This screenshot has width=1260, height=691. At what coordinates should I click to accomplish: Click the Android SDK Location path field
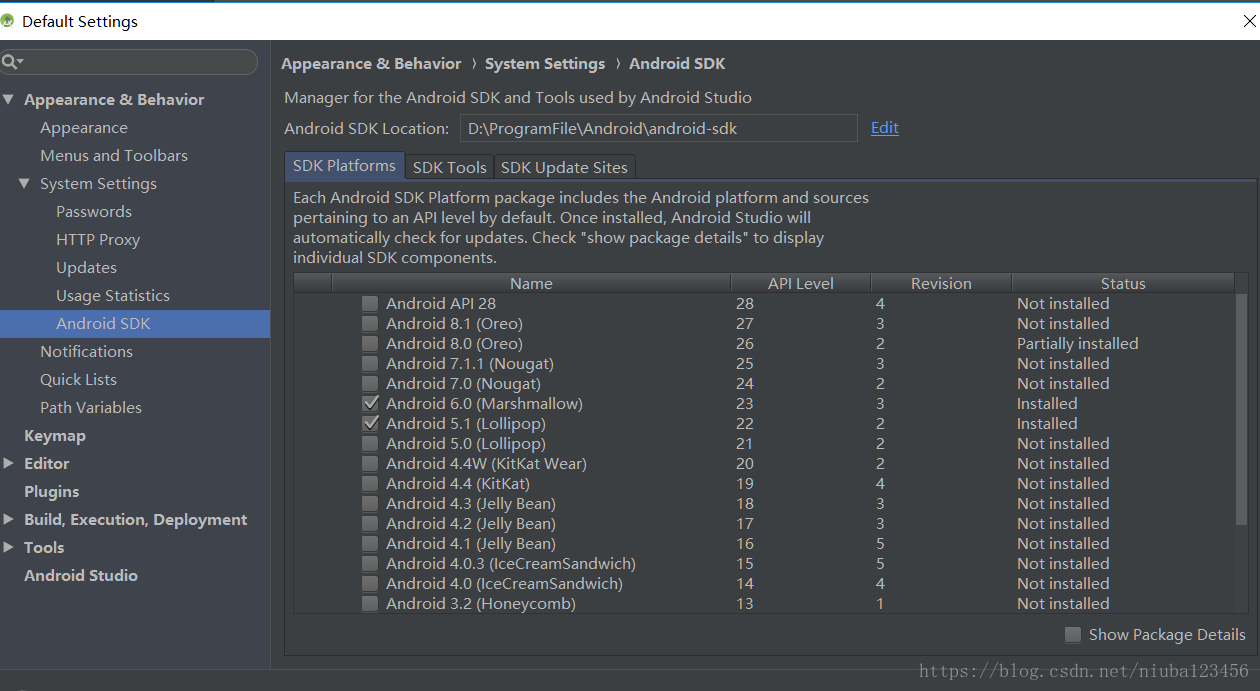tap(659, 128)
